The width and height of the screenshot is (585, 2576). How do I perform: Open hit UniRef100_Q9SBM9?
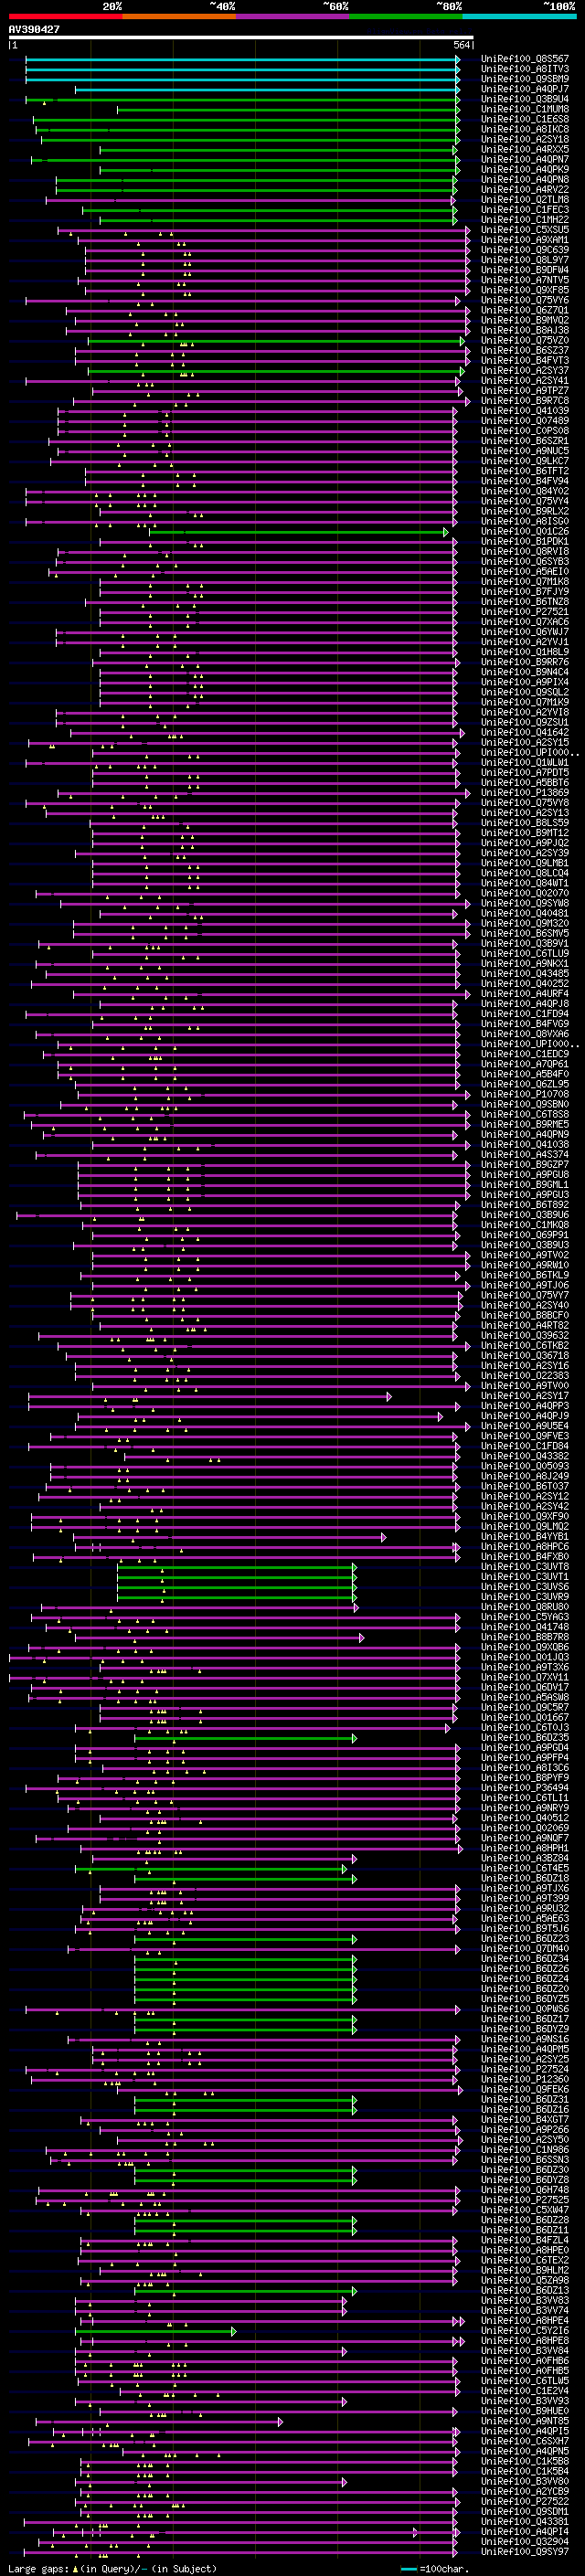[x=525, y=79]
